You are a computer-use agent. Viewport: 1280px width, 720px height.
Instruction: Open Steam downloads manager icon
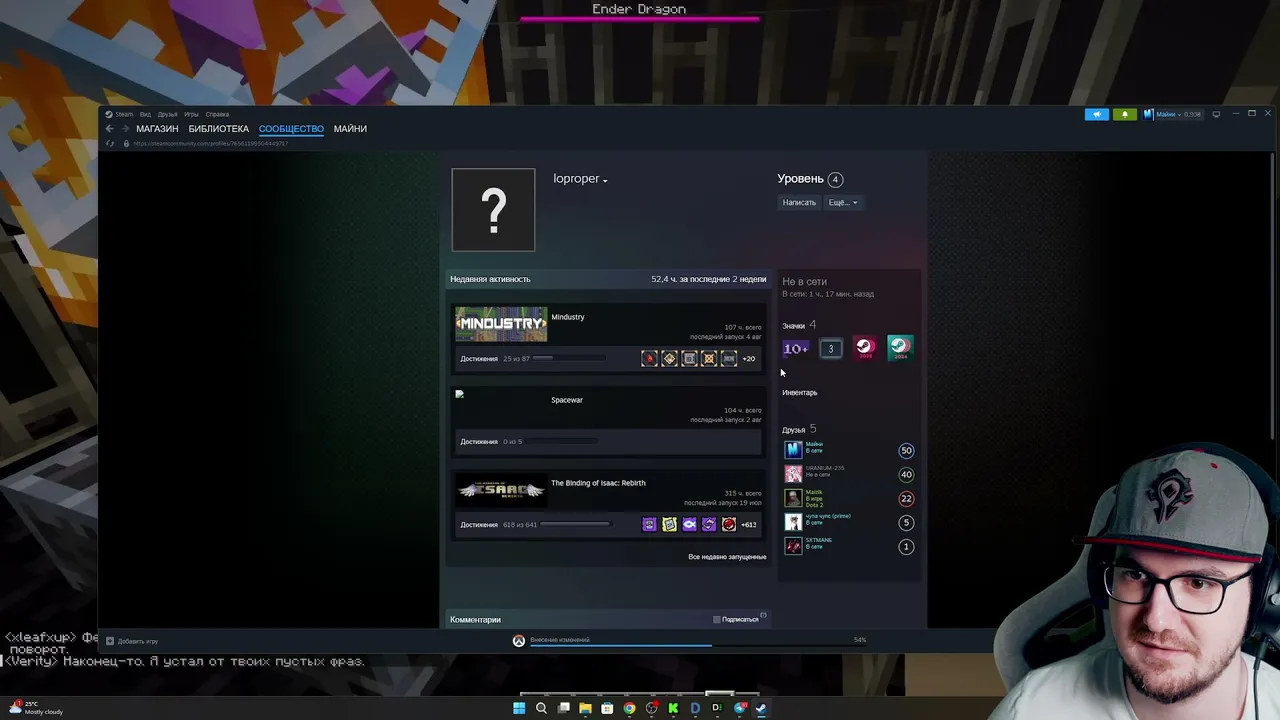518,641
